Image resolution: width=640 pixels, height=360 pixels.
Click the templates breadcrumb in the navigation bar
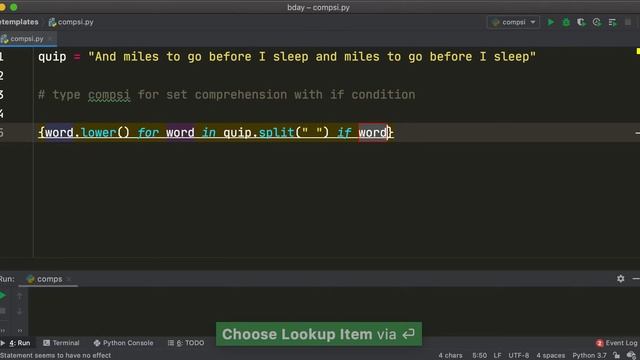[19, 22]
